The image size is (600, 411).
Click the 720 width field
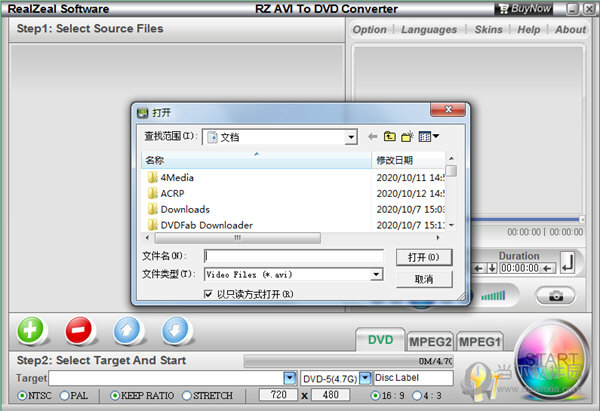pos(278,395)
